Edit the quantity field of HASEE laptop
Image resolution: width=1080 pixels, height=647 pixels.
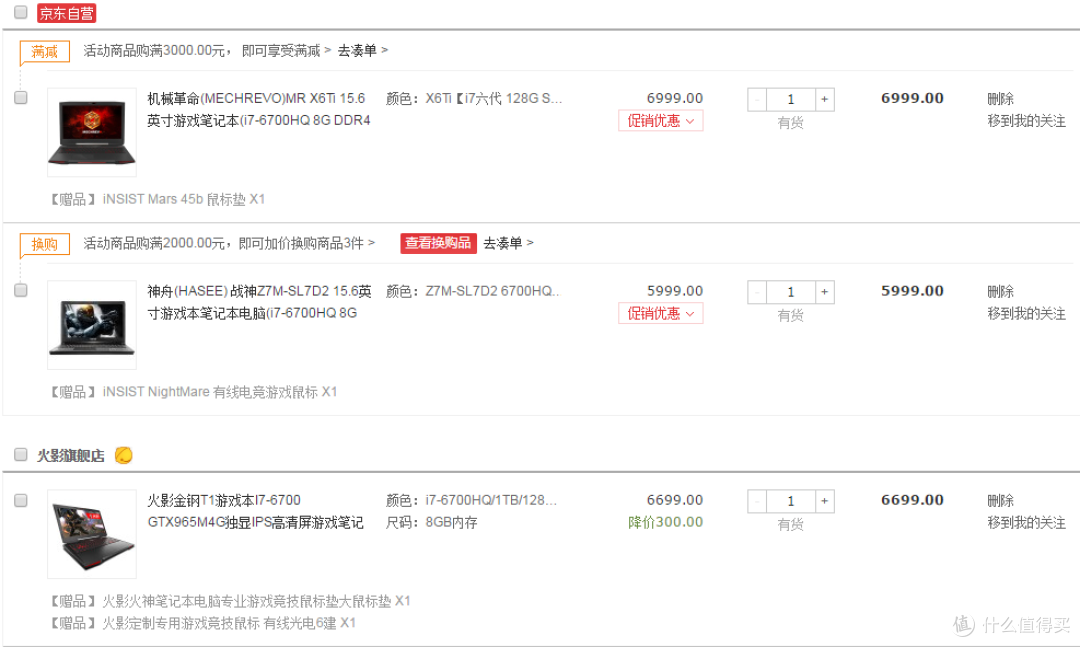pos(791,292)
